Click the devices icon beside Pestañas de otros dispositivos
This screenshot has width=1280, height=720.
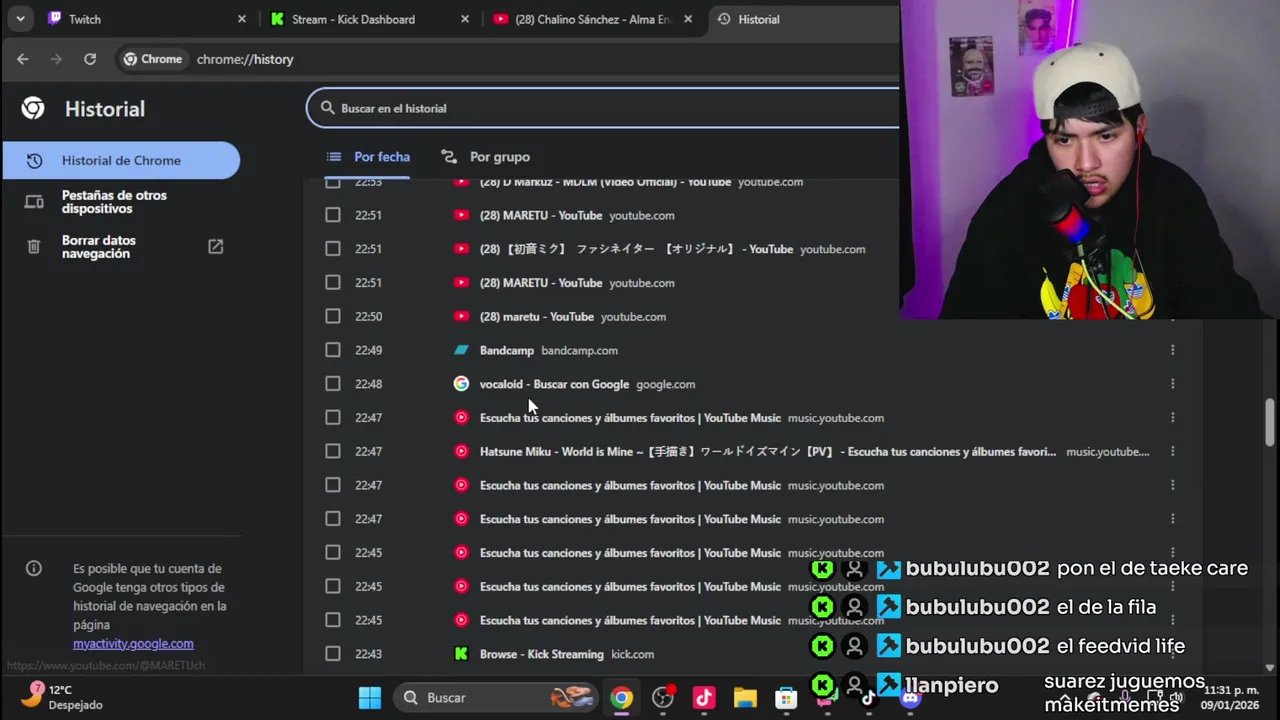[x=34, y=202]
